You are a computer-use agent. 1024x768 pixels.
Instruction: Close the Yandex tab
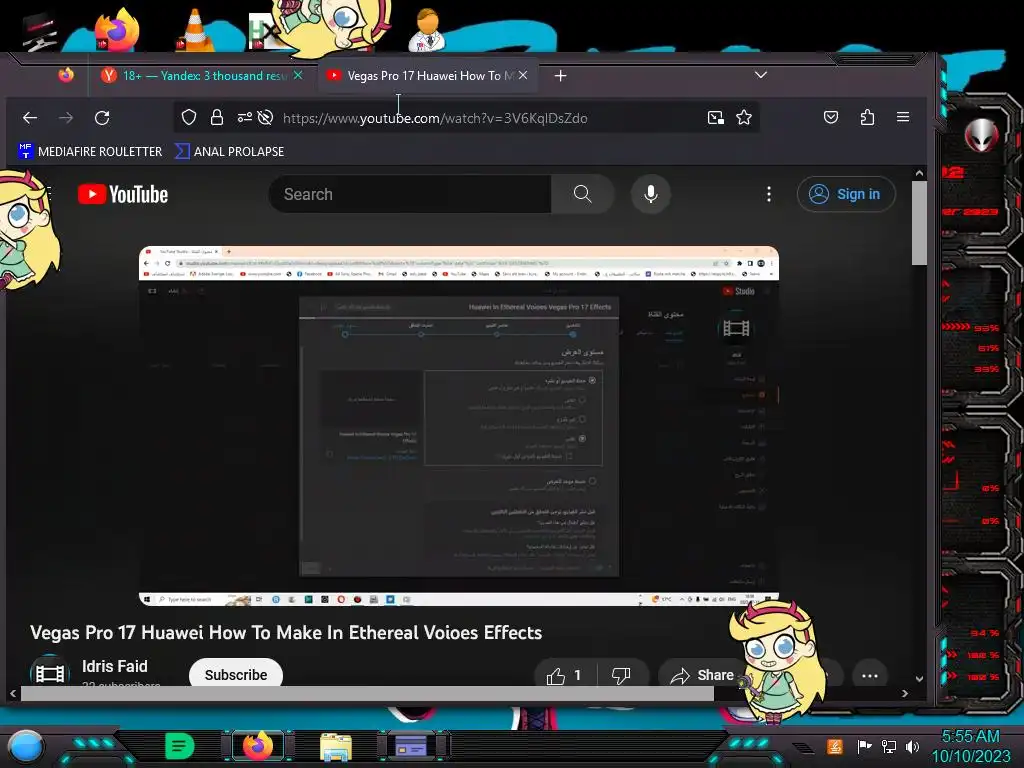[x=298, y=76]
